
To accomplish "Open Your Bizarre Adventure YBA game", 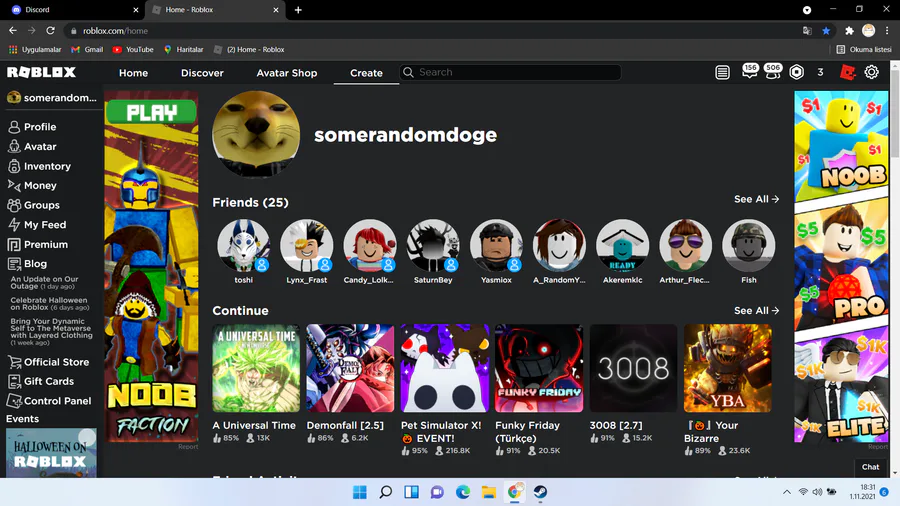I will tap(728, 368).
